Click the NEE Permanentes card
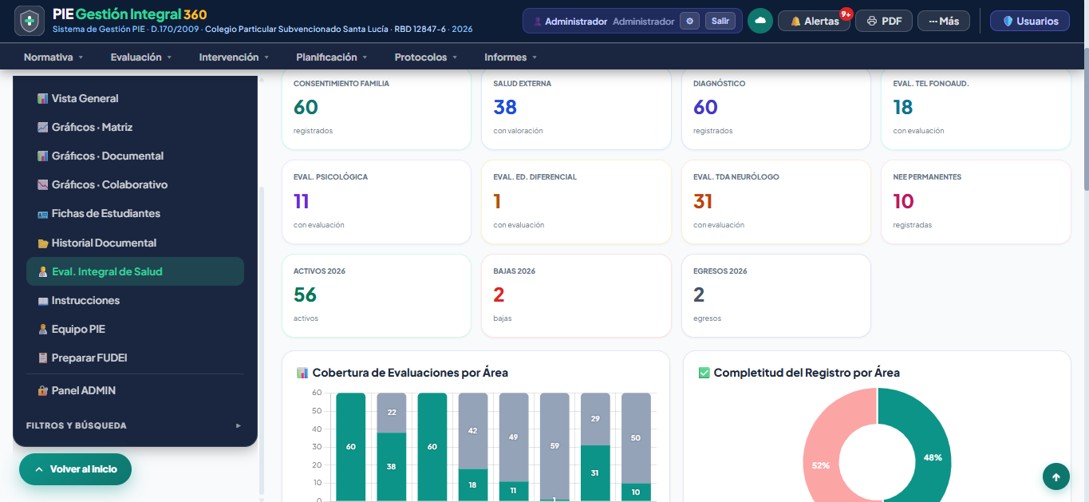Screen dimensions: 1089x502 point(976,202)
